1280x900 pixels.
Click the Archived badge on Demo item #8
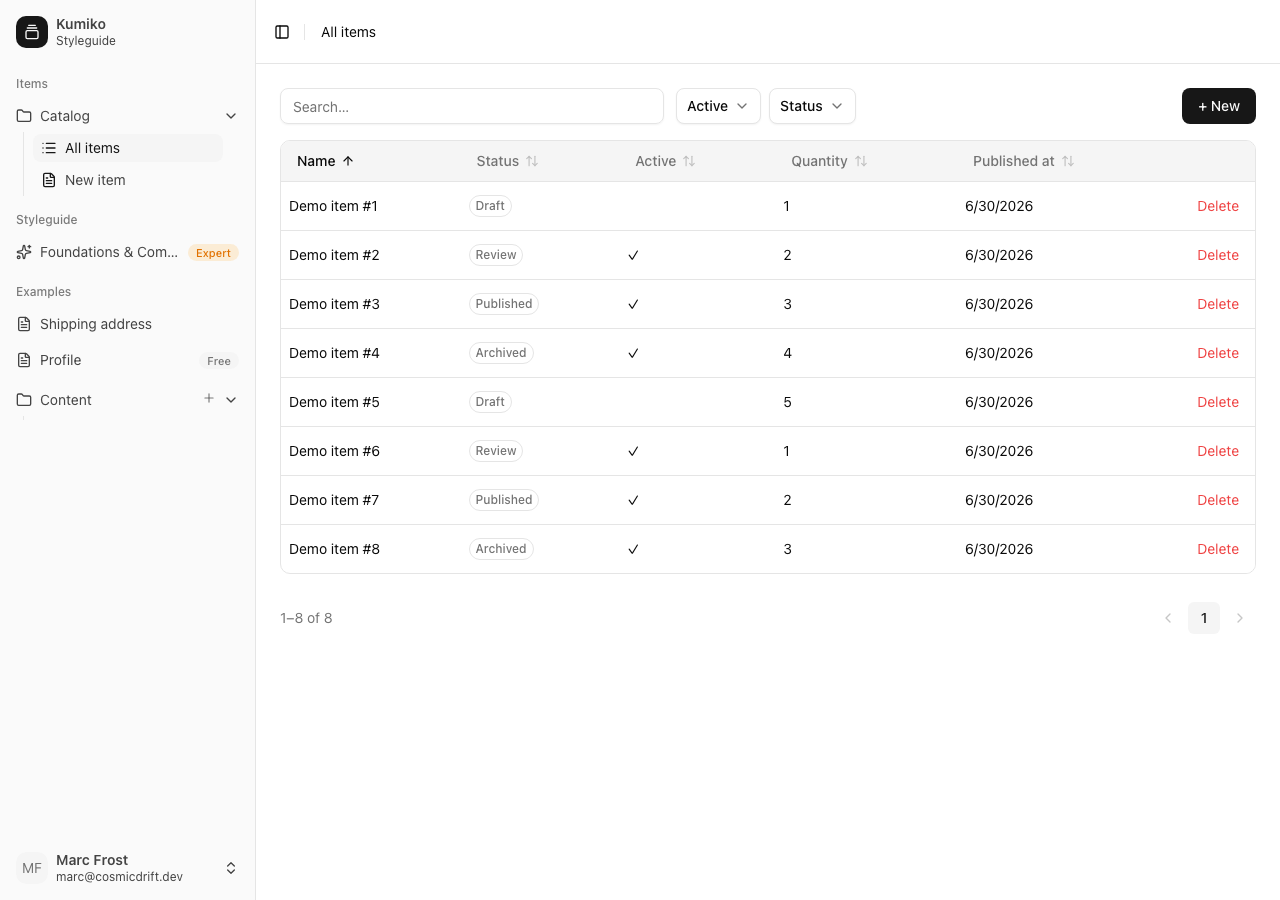[x=501, y=549]
